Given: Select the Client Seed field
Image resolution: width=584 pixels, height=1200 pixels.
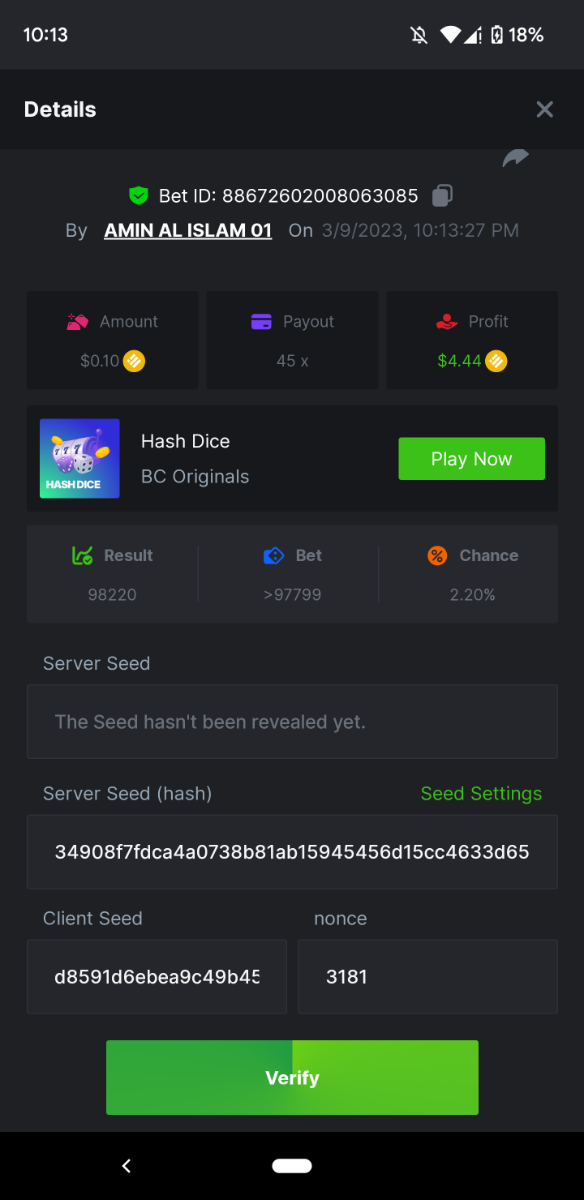Looking at the screenshot, I should click(157, 977).
